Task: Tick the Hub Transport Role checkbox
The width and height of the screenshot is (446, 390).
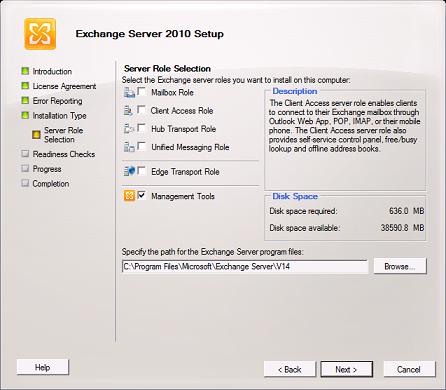Action: [x=142, y=128]
